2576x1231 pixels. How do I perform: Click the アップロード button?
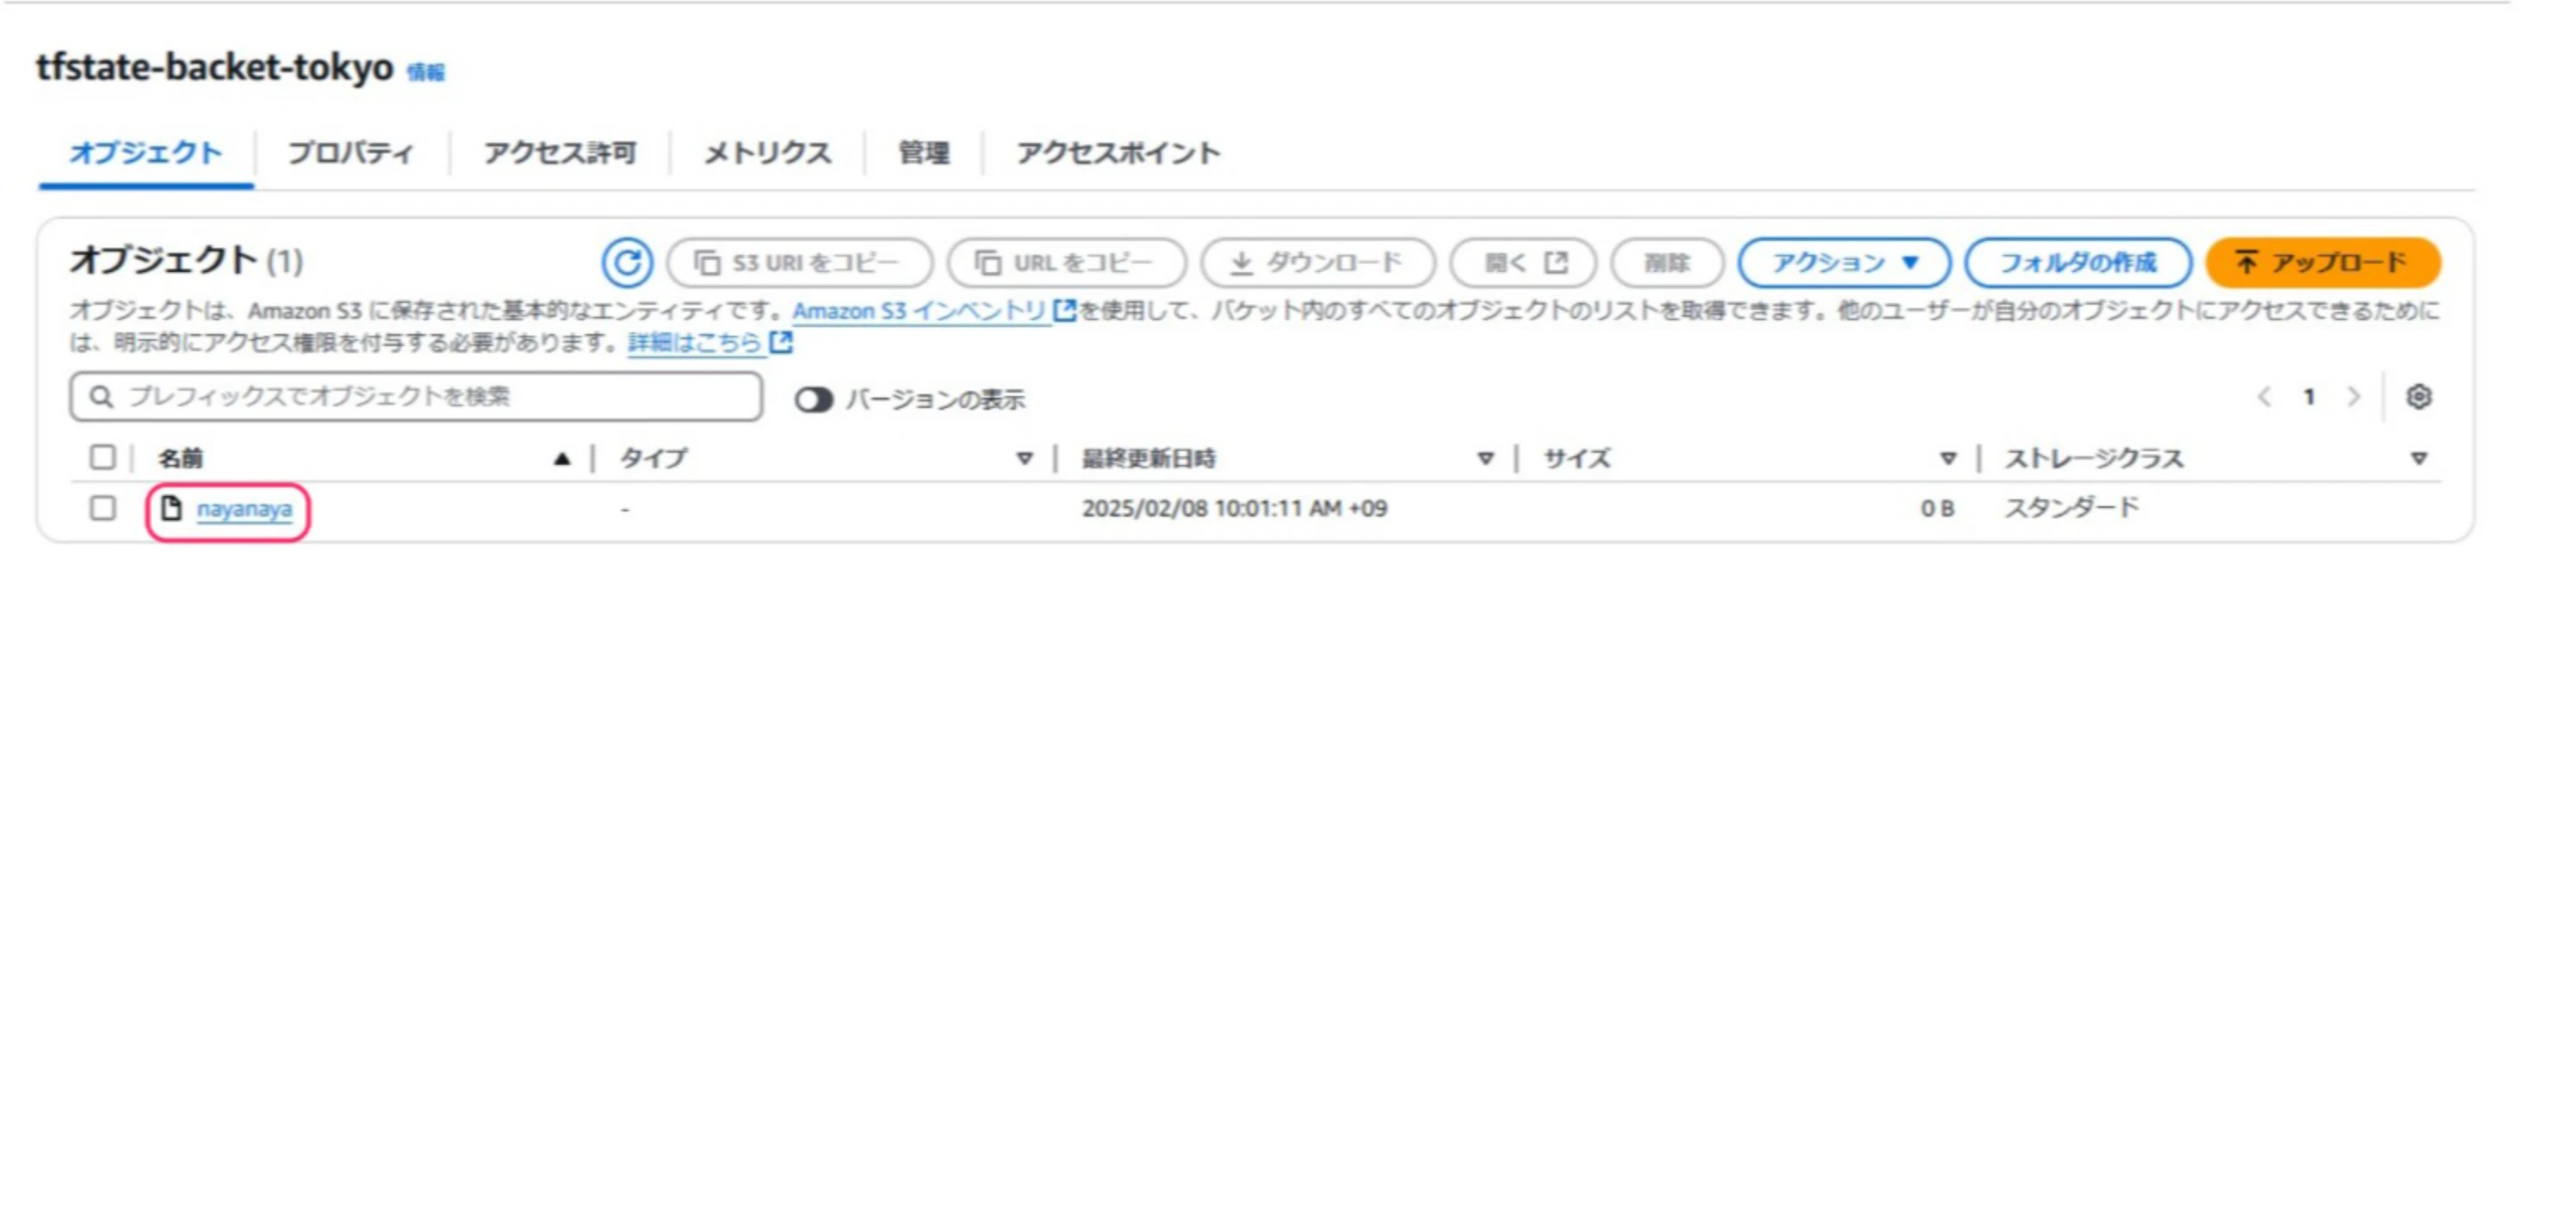coord(2323,263)
